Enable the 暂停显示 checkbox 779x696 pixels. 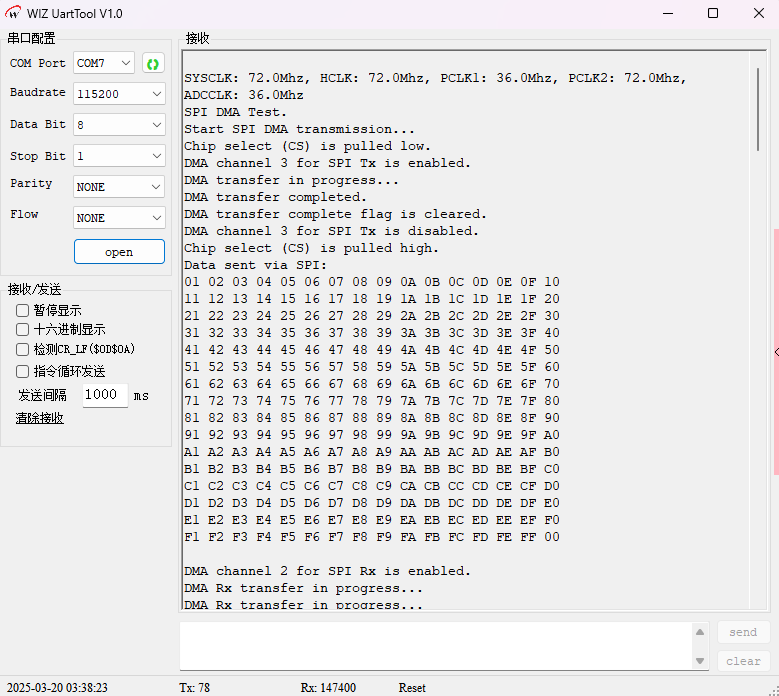click(x=22, y=311)
